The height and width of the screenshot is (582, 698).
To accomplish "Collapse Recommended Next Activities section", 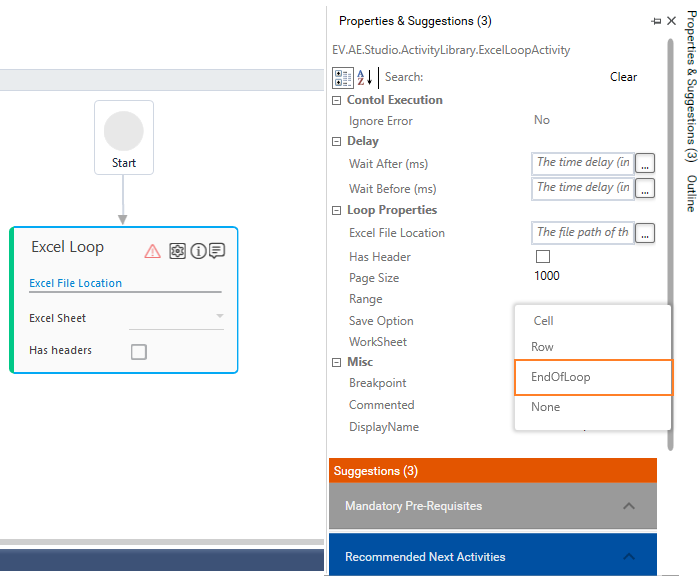I will [x=629, y=557].
